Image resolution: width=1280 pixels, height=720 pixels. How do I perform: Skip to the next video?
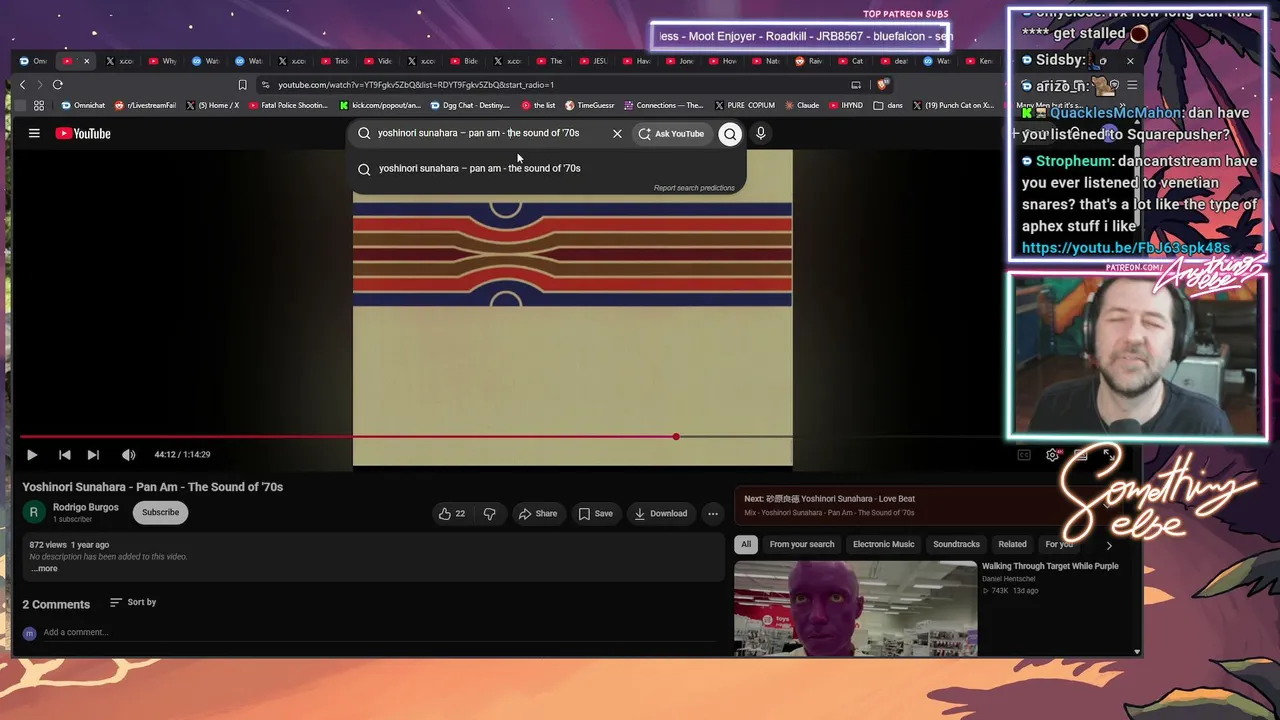click(x=93, y=455)
